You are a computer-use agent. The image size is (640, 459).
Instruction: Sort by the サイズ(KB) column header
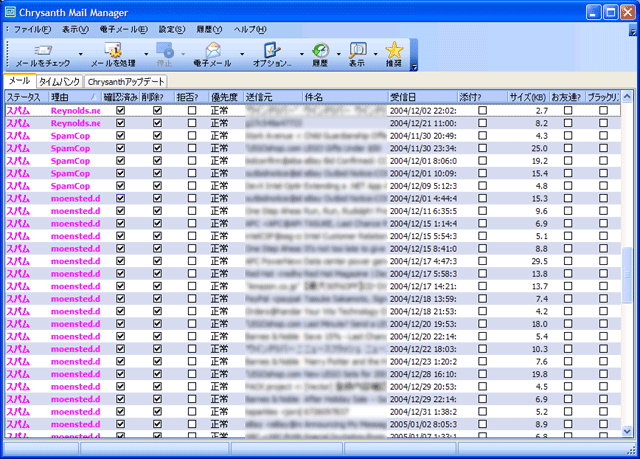click(x=528, y=97)
